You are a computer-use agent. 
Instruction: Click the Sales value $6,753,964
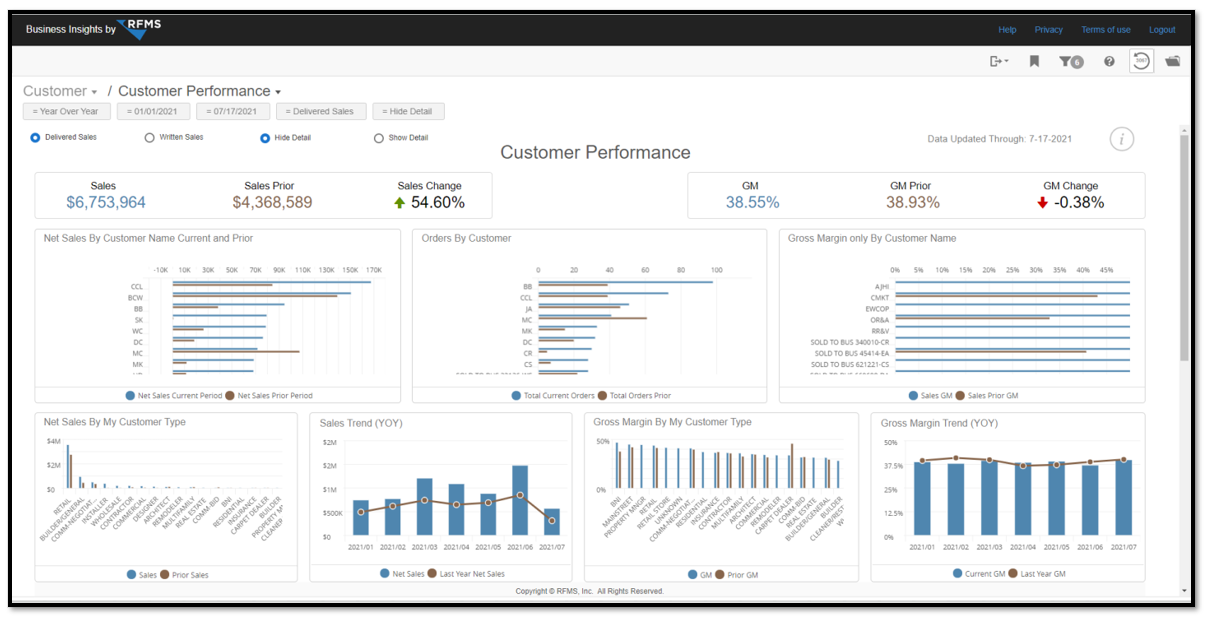point(106,203)
